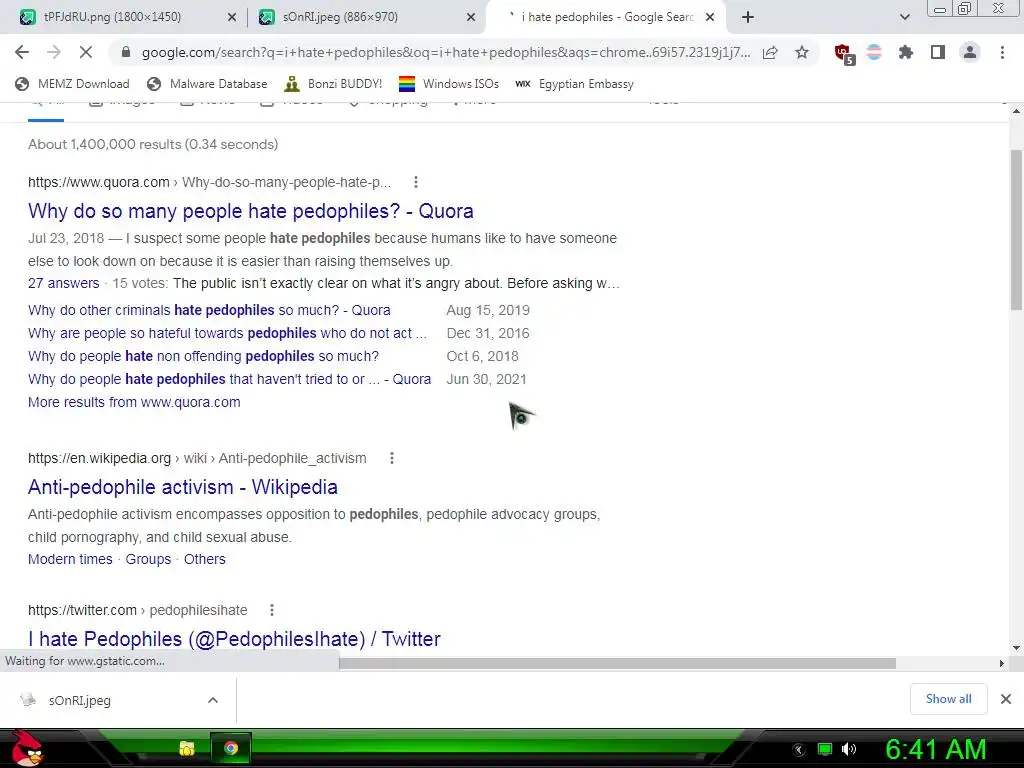Open the Chrome profile avatar
Viewport: 1024px width, 768px height.
(970, 52)
